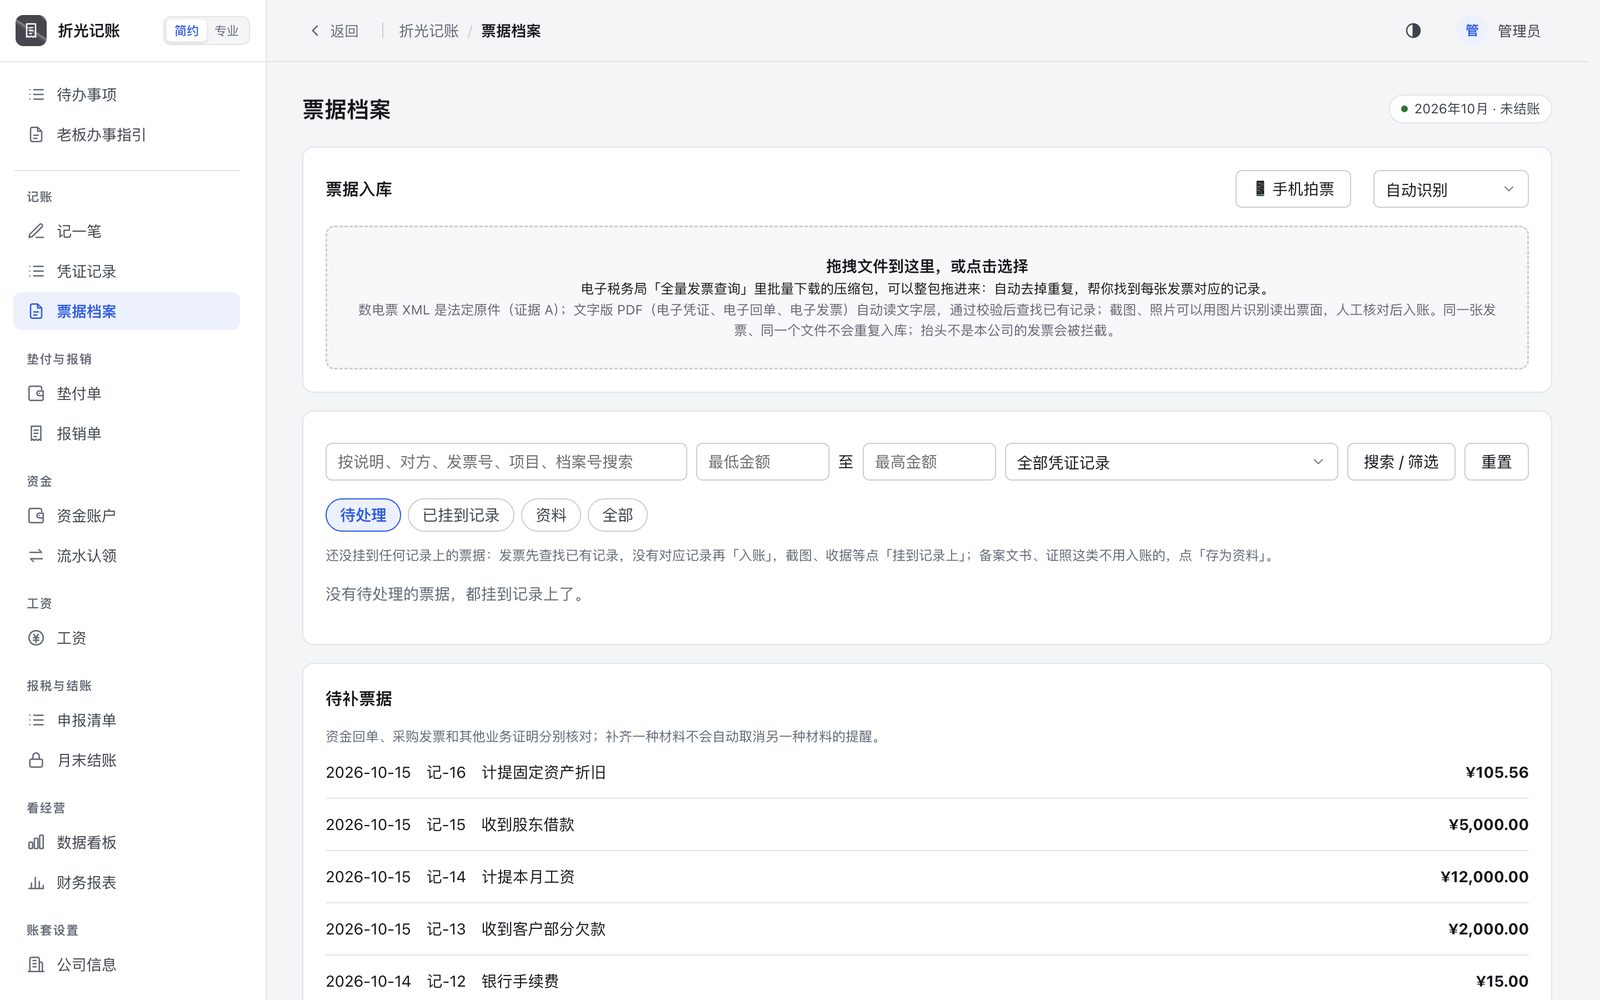Open the 记-14 计提本月工资 row
This screenshot has height=1000, width=1600.
[x=927, y=877]
